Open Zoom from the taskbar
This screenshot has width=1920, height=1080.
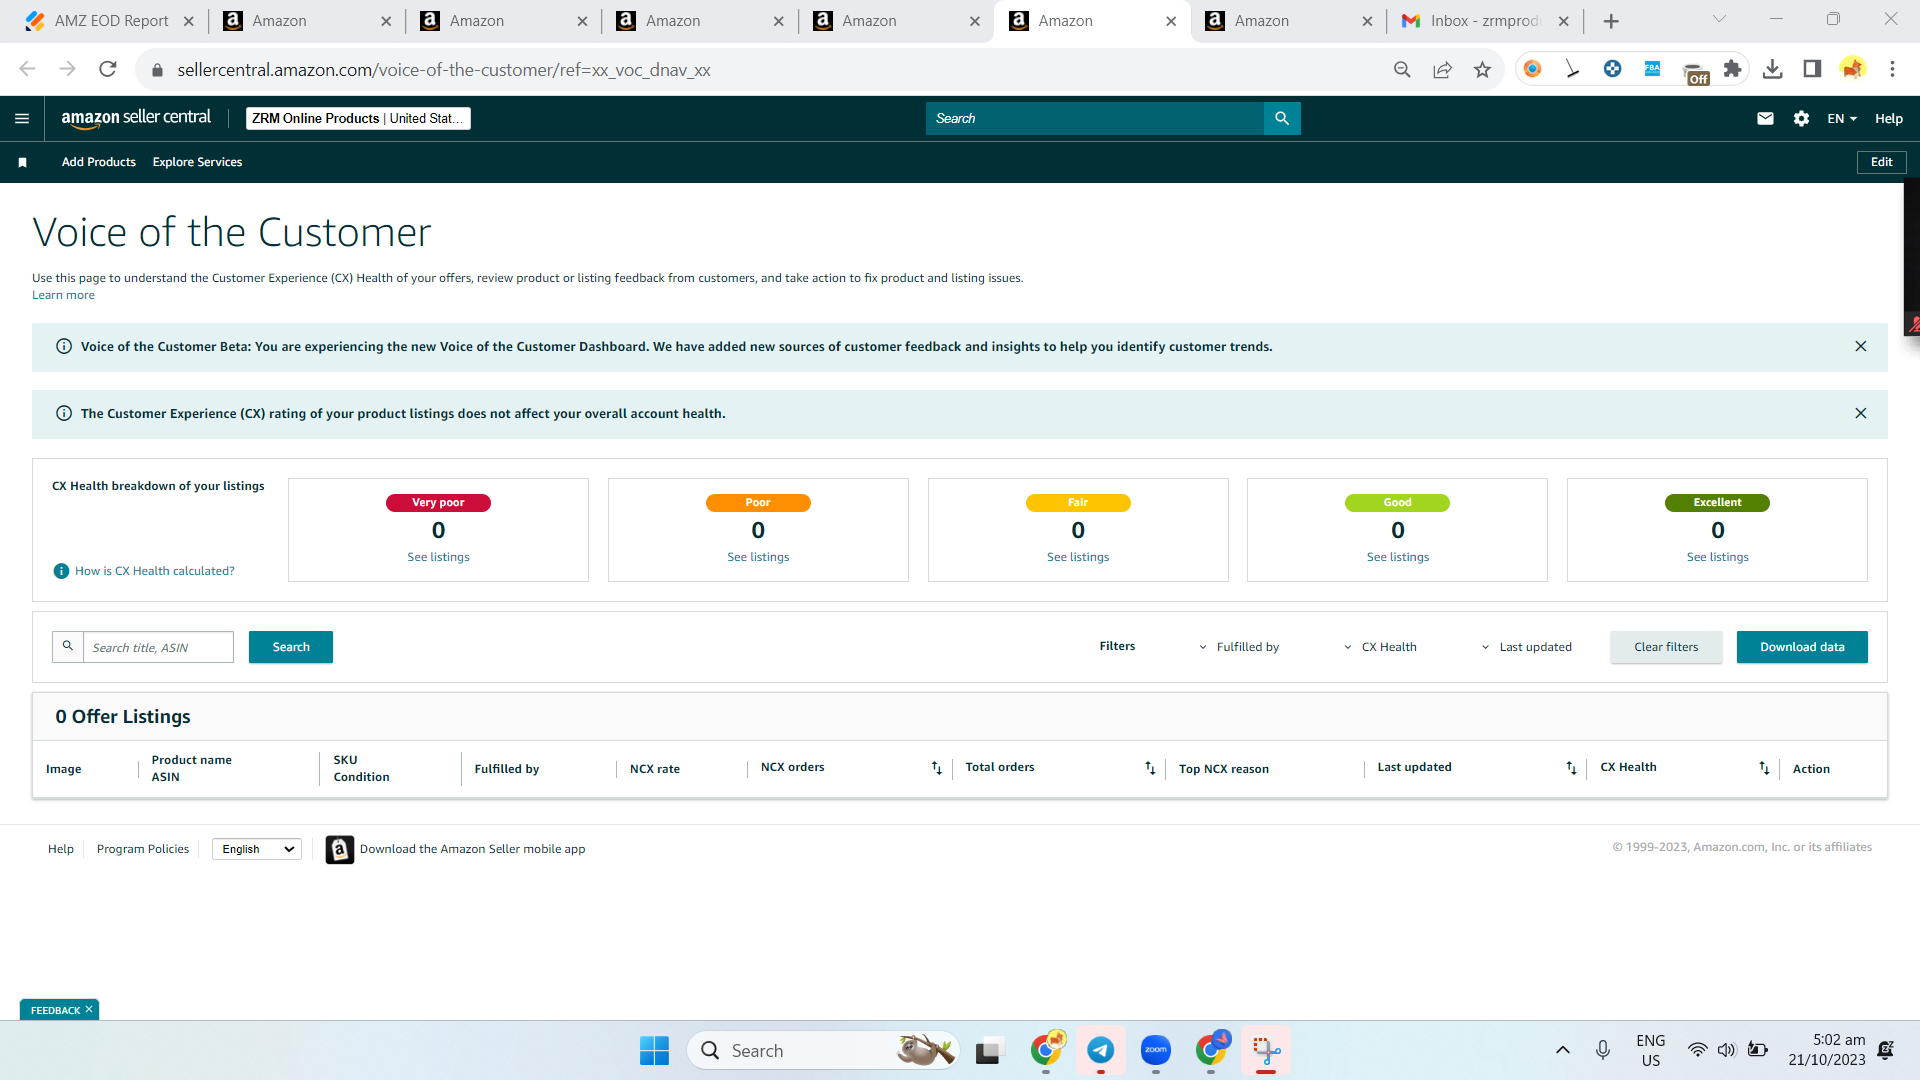(1156, 1050)
